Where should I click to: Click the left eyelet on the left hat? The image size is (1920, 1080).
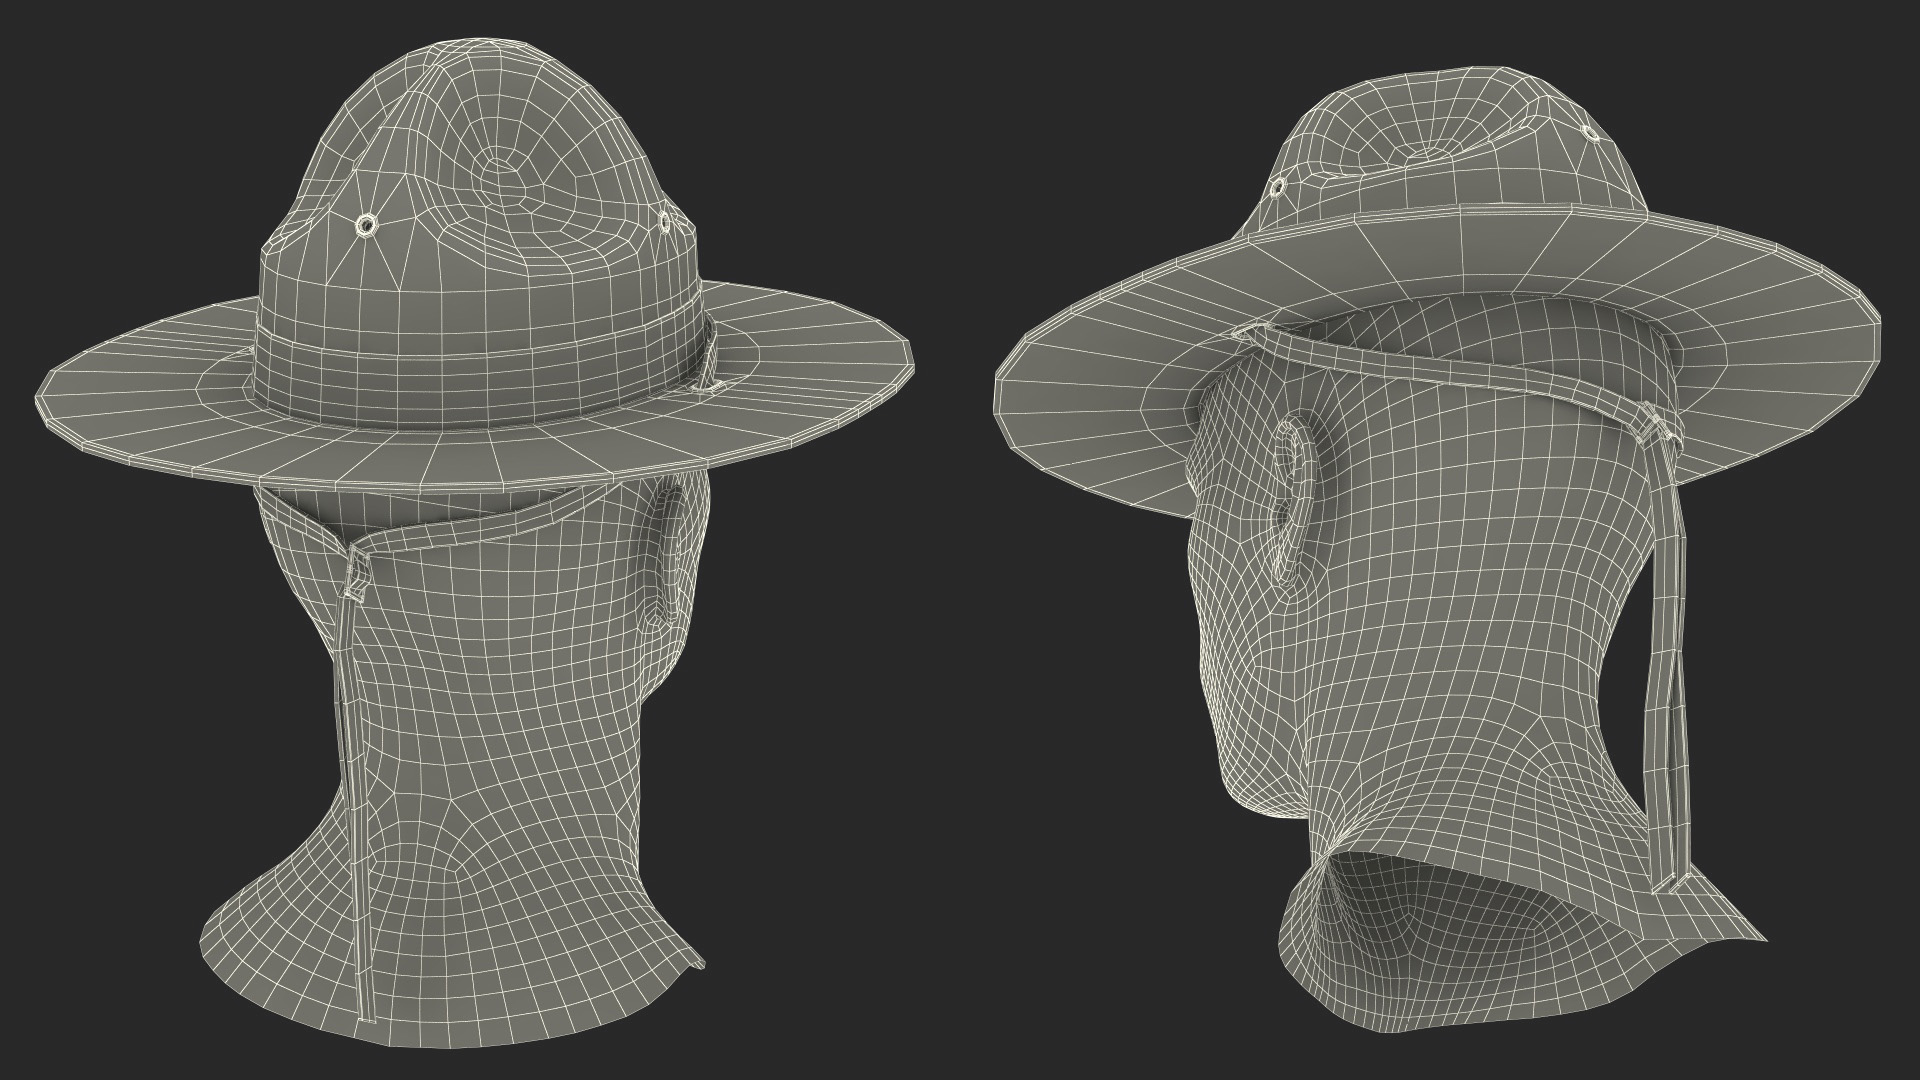tap(366, 224)
